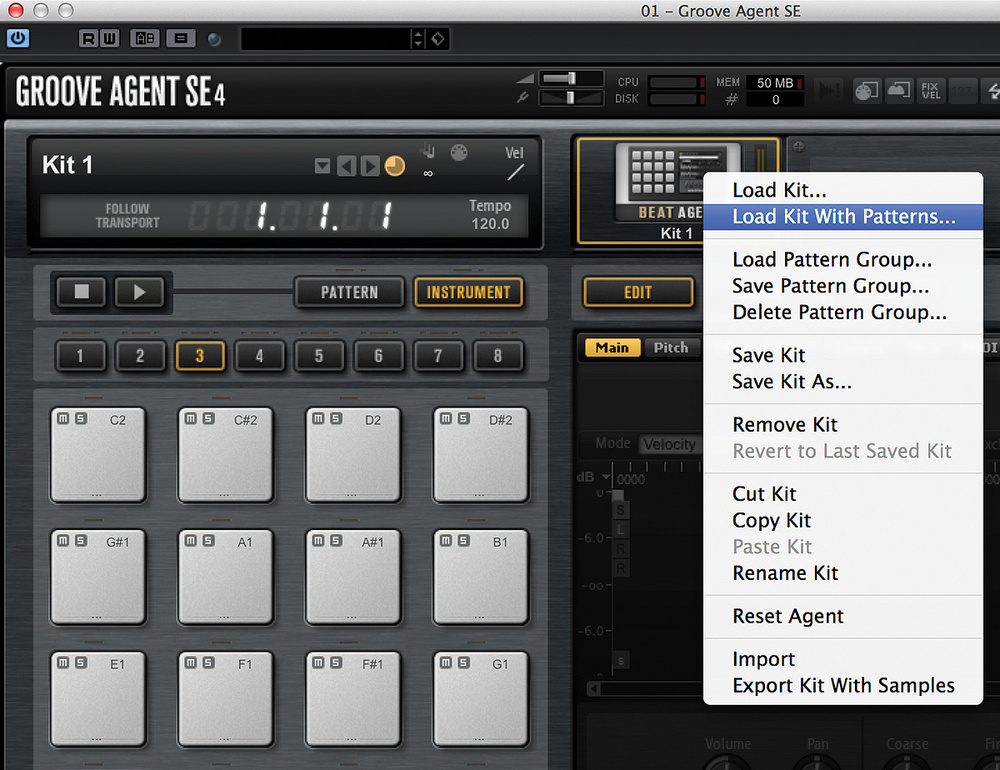Switch pads to Instrument mode

point(469,292)
